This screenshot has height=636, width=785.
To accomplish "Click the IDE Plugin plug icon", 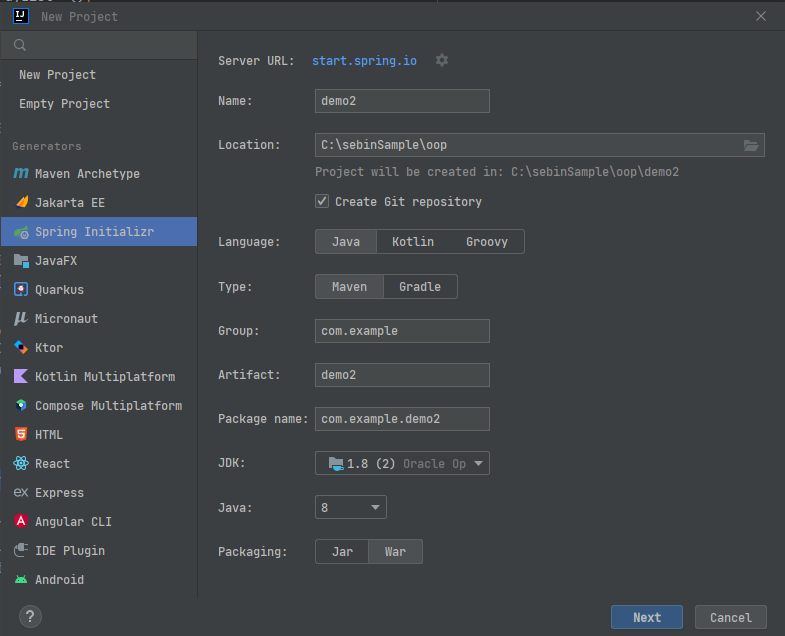I will click(x=21, y=550).
